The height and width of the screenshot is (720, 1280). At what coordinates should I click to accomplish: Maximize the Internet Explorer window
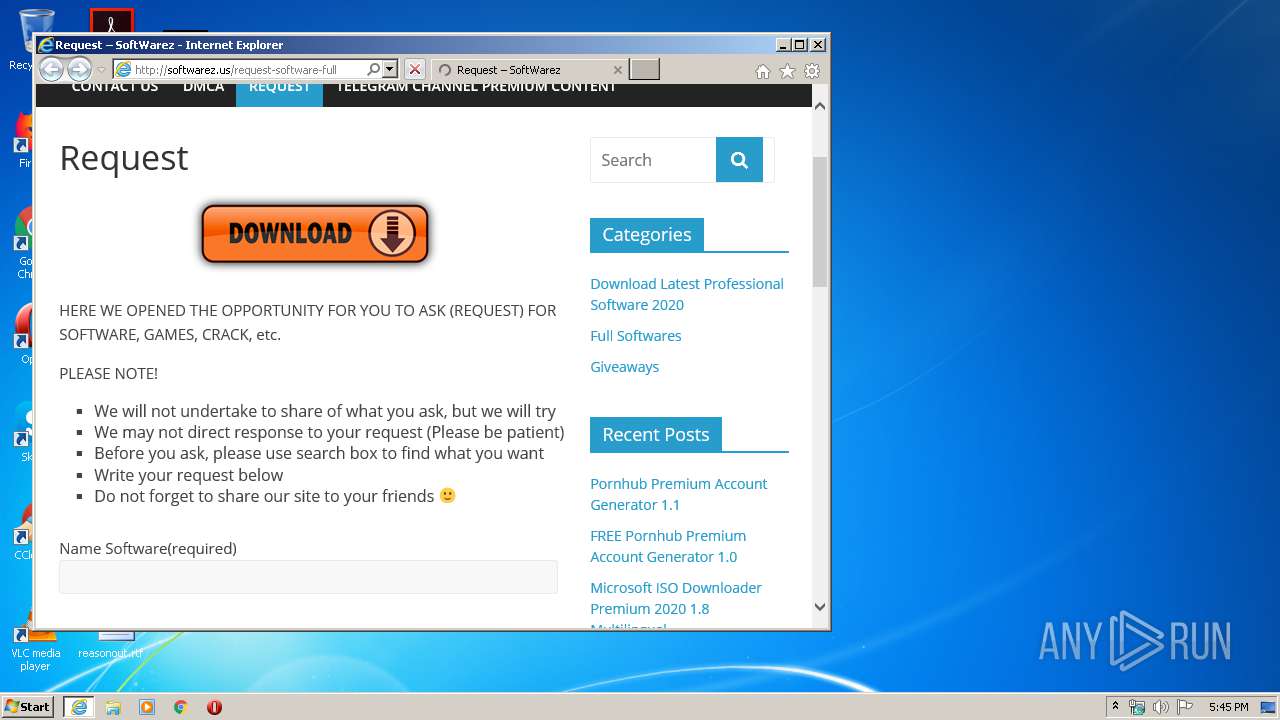coord(799,45)
